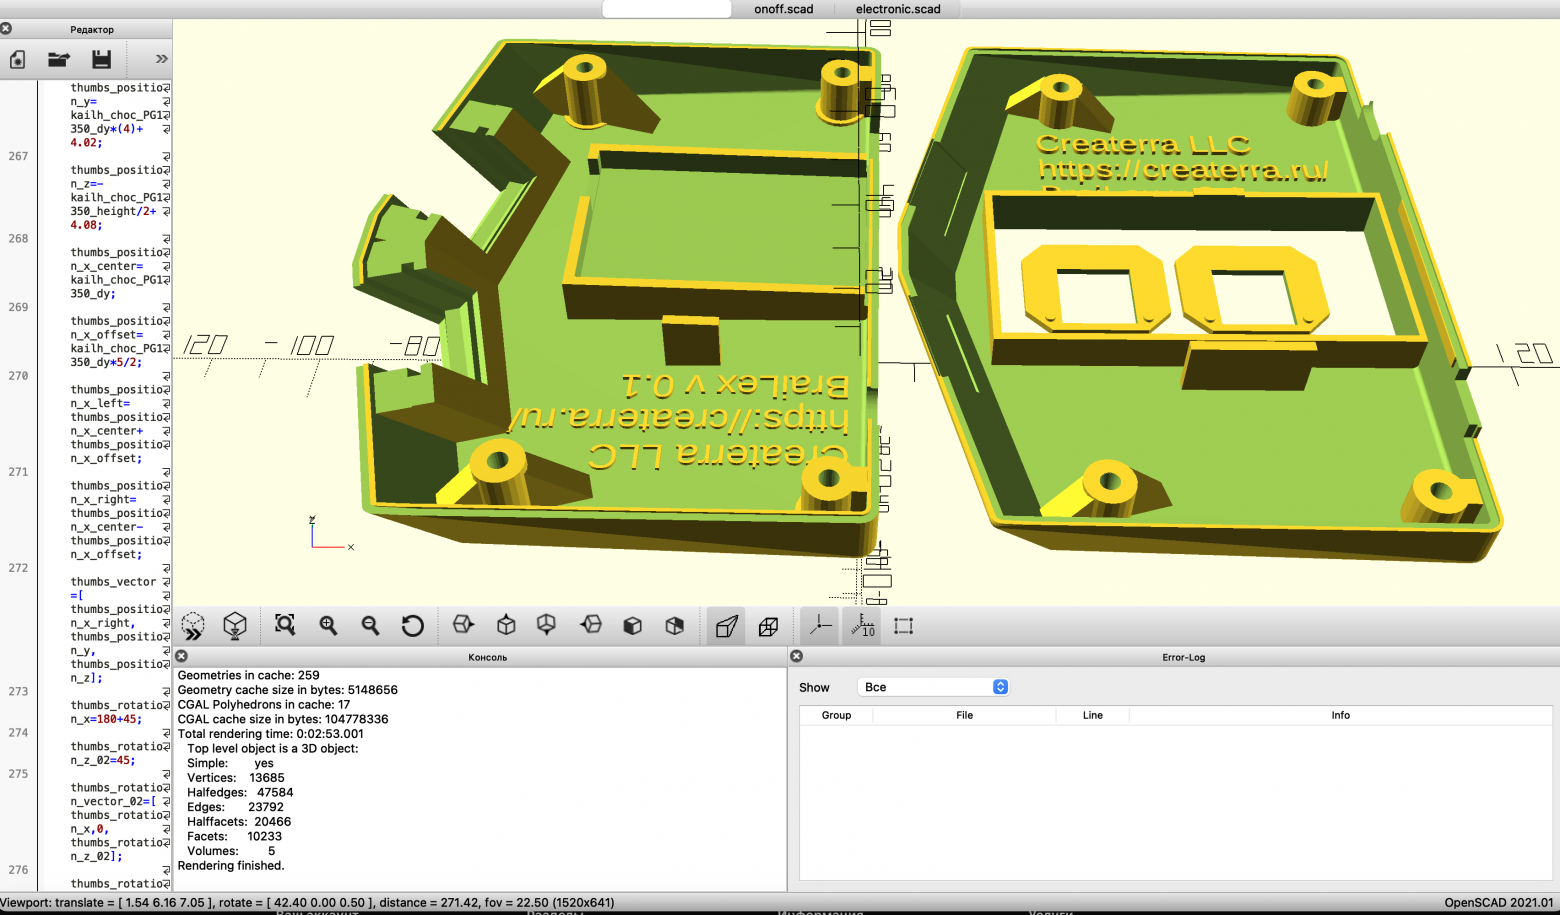The image size is (1560, 915).
Task: Toggle Show Scale Markers
Action: click(862, 626)
